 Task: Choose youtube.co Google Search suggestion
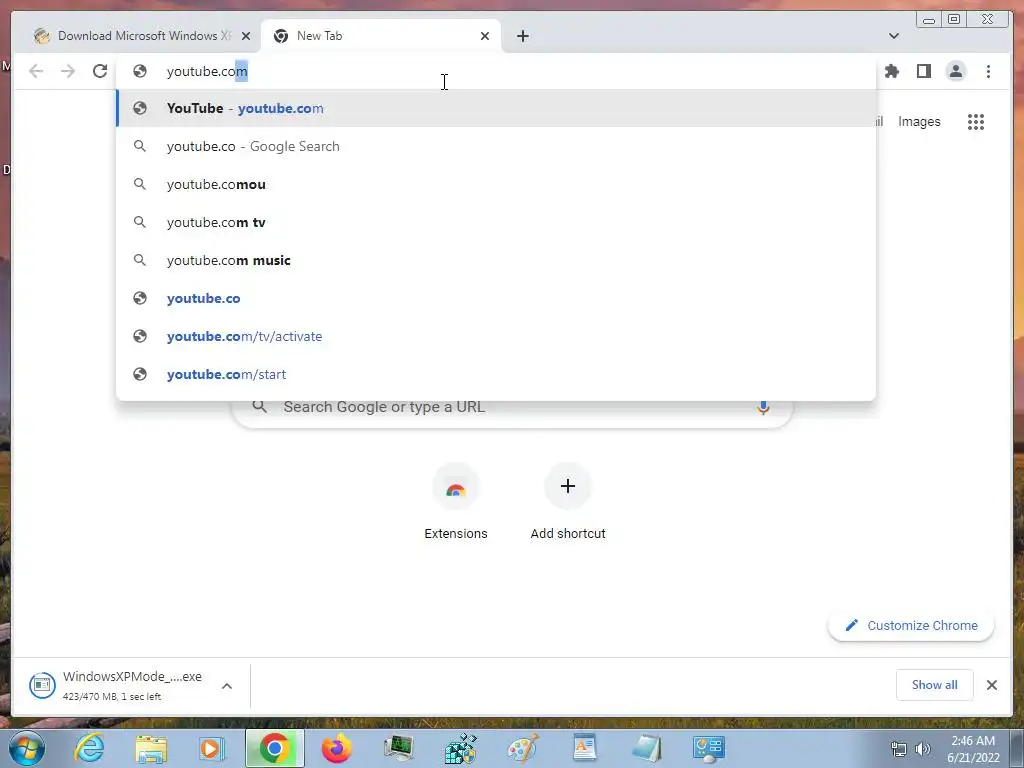tap(496, 146)
